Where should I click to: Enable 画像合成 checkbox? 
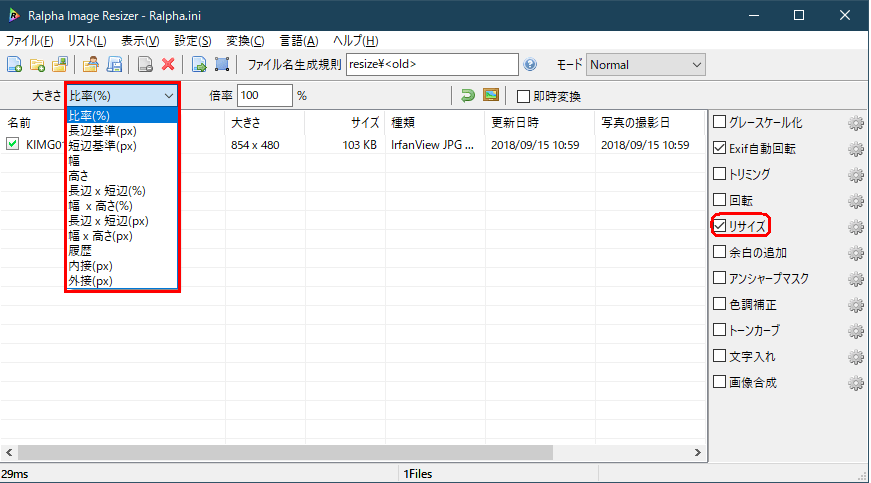pos(719,381)
